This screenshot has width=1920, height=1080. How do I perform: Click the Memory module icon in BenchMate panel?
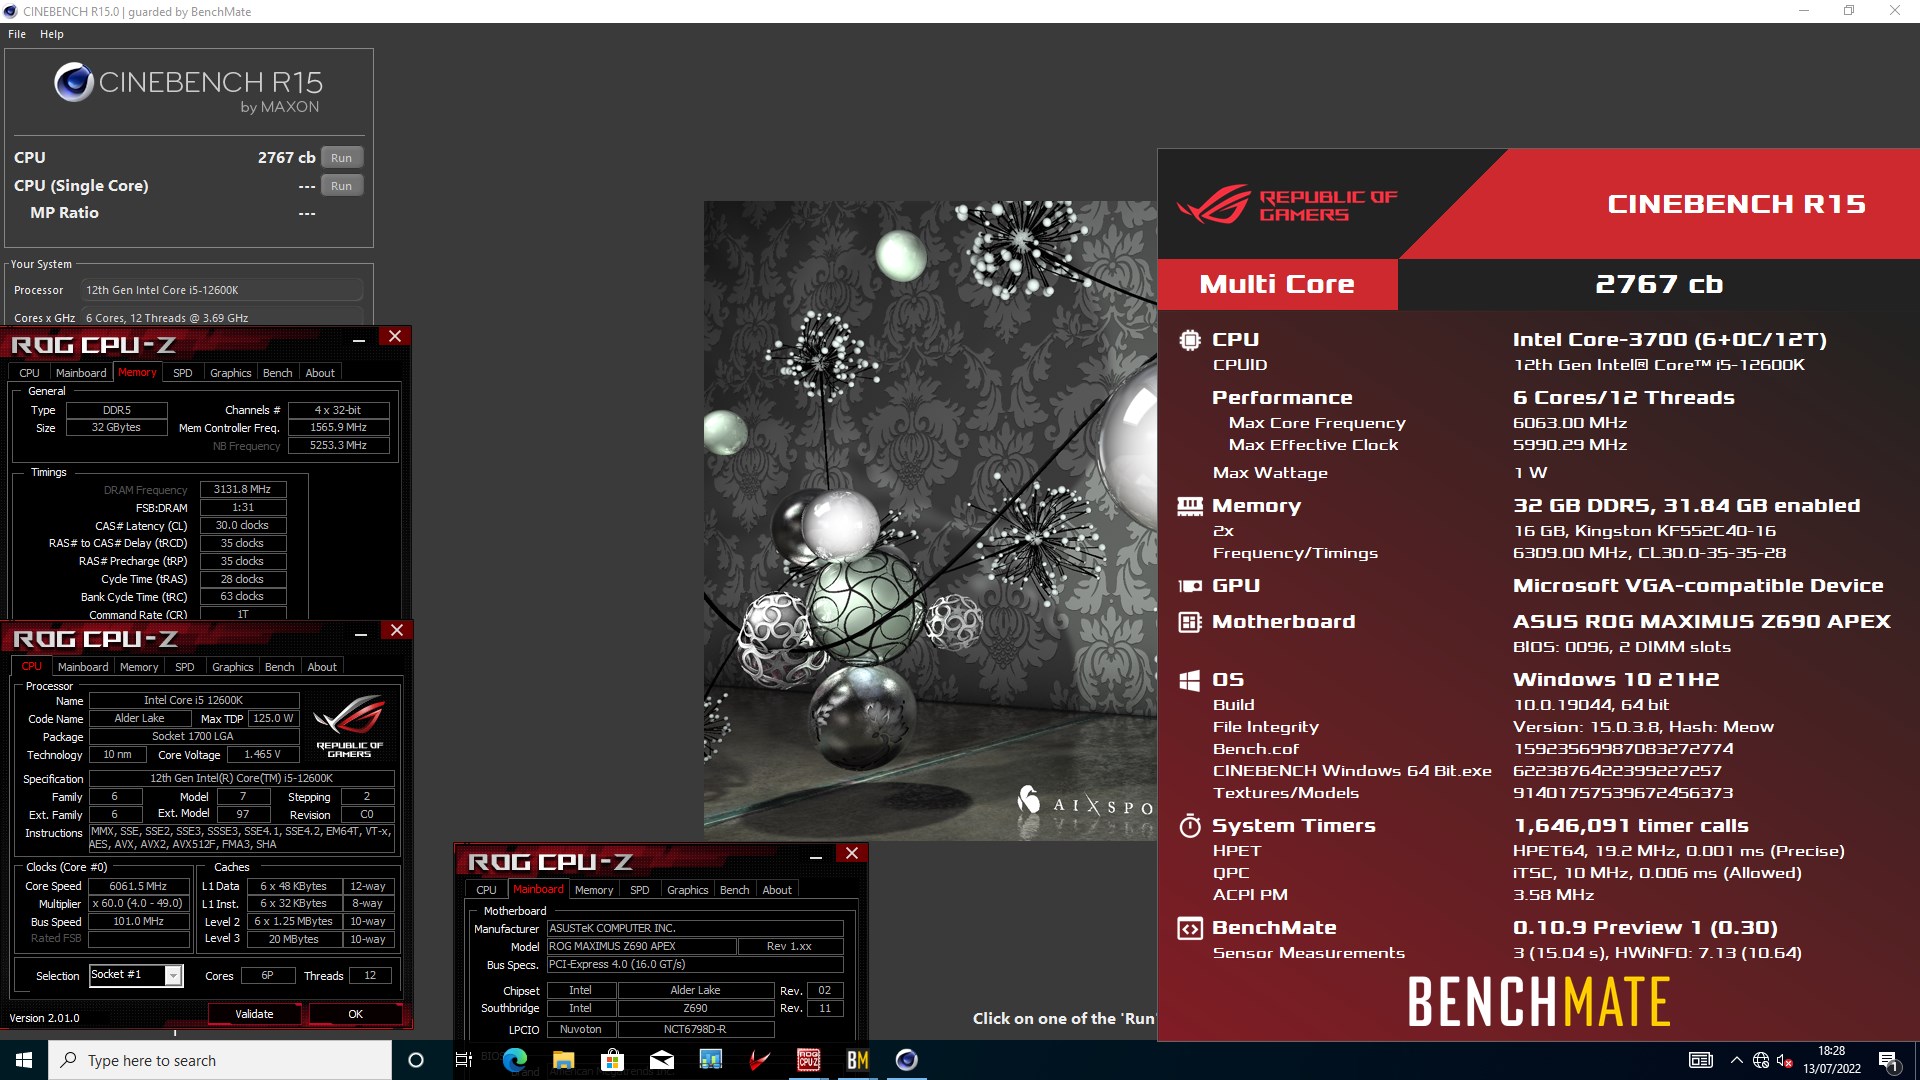pos(1189,506)
